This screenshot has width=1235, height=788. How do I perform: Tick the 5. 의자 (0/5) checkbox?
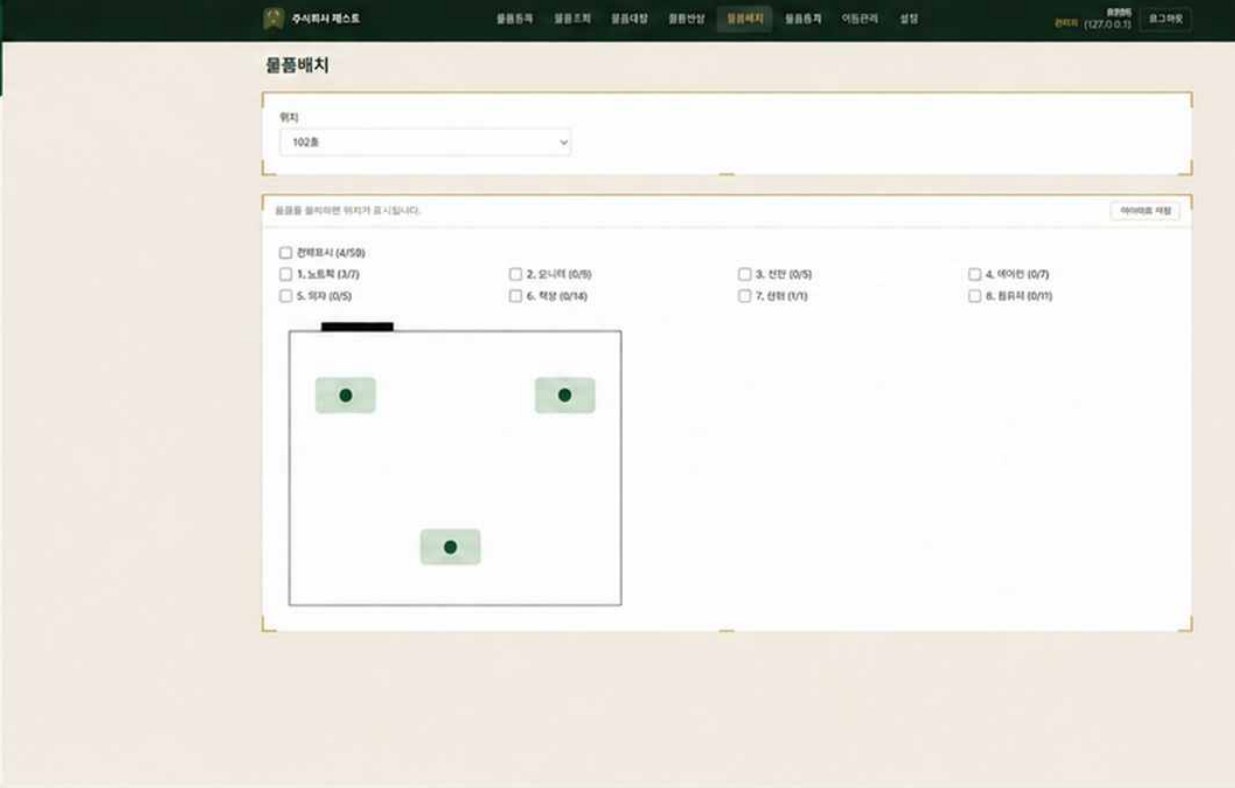(x=286, y=296)
